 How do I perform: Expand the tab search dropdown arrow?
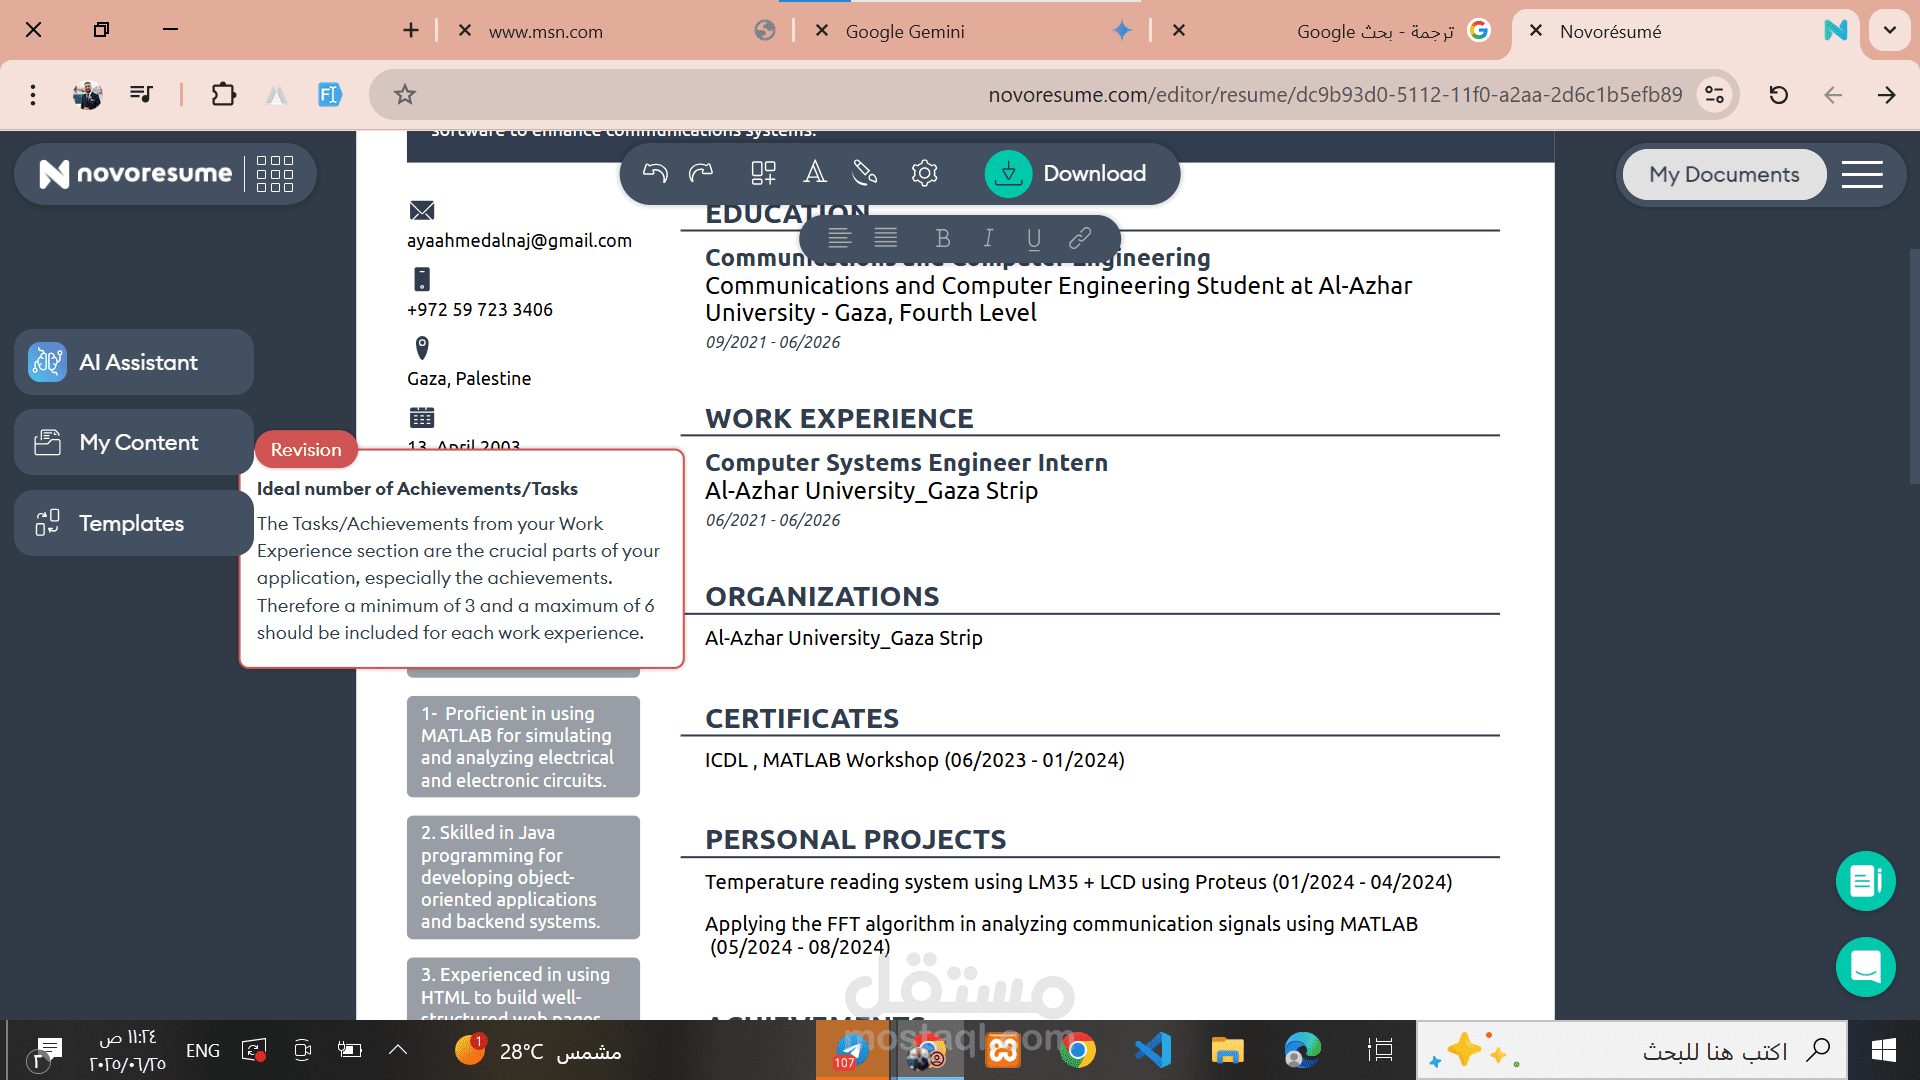point(1890,31)
